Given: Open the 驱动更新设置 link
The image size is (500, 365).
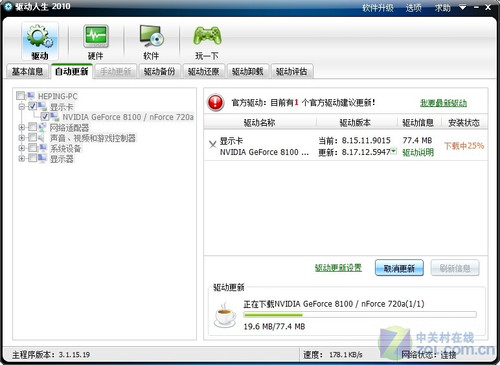Looking at the screenshot, I should coord(338,268).
